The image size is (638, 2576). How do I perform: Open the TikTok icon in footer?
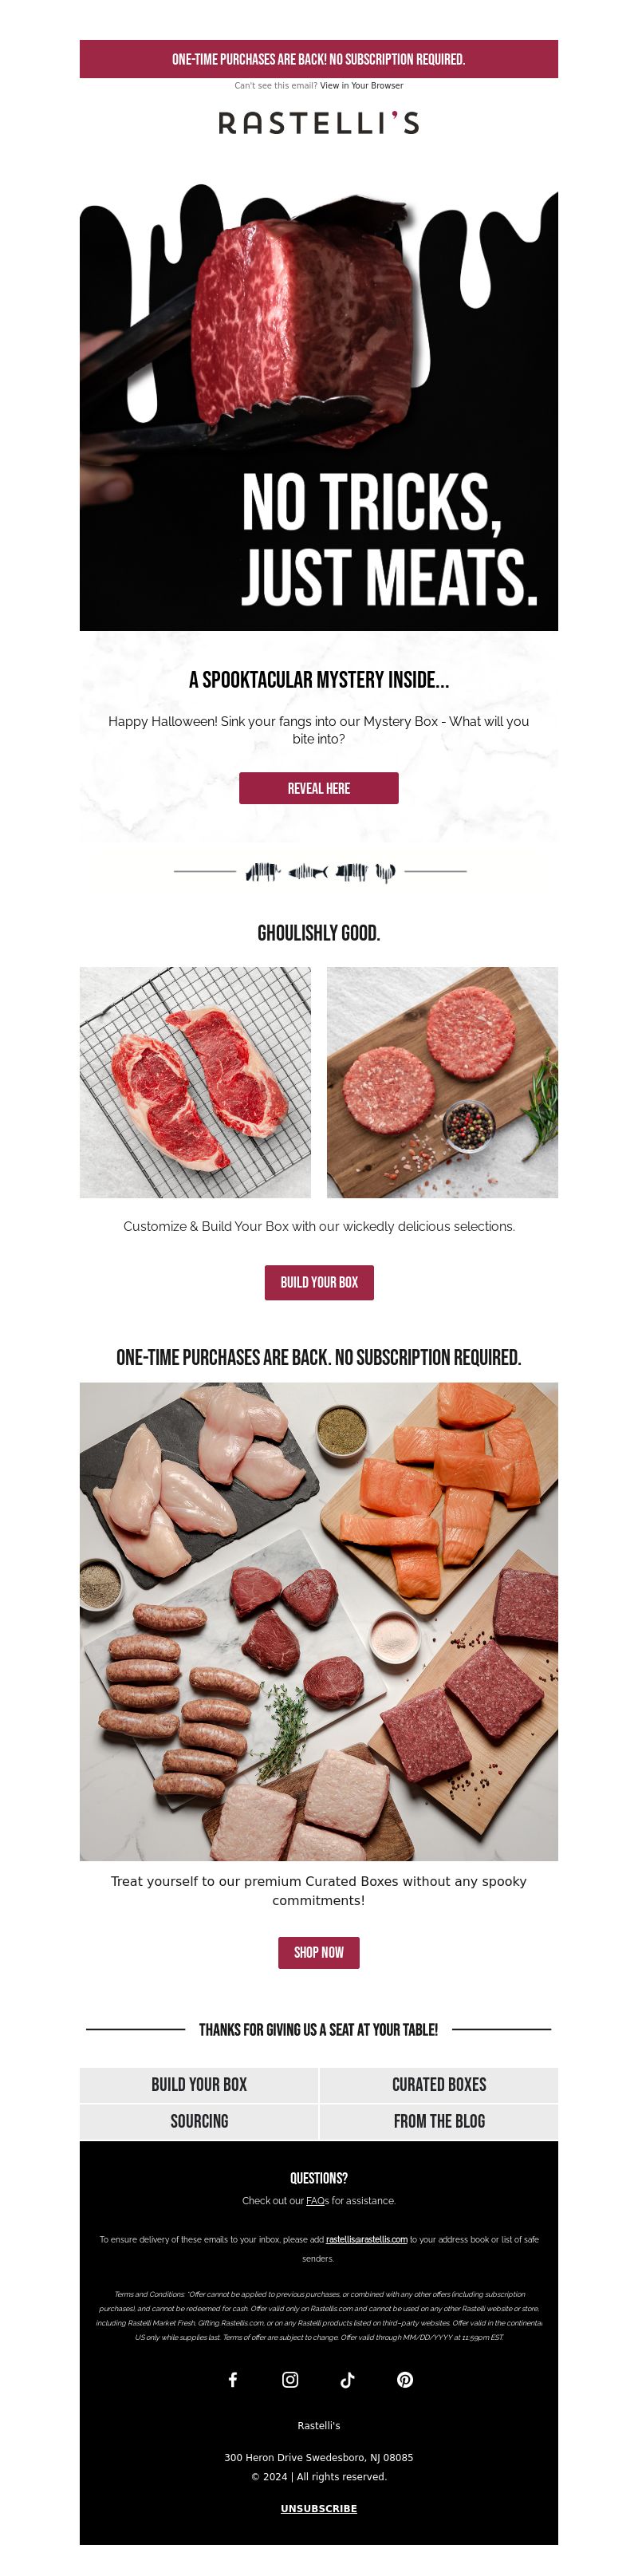(347, 2379)
